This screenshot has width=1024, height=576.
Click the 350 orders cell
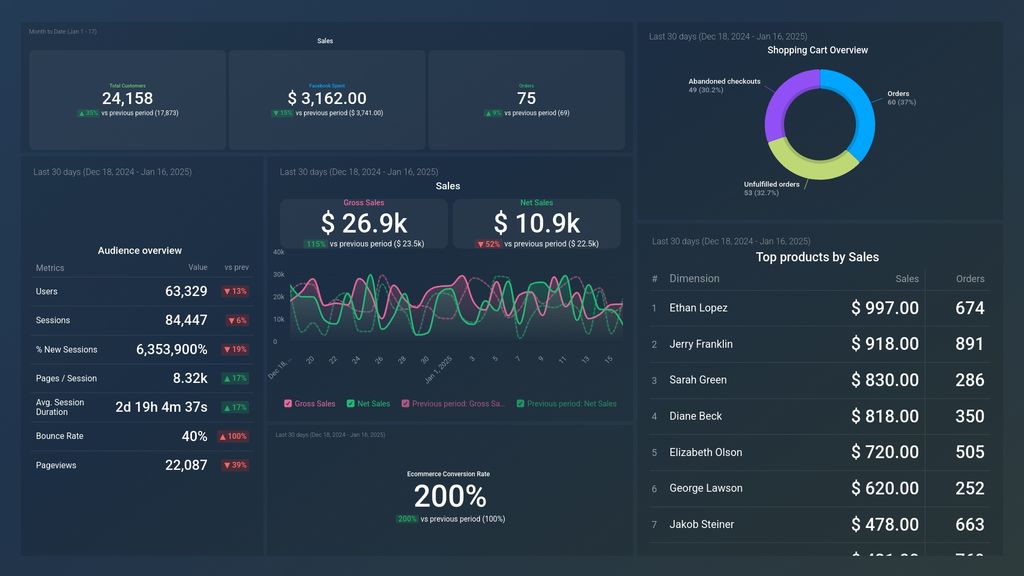970,416
